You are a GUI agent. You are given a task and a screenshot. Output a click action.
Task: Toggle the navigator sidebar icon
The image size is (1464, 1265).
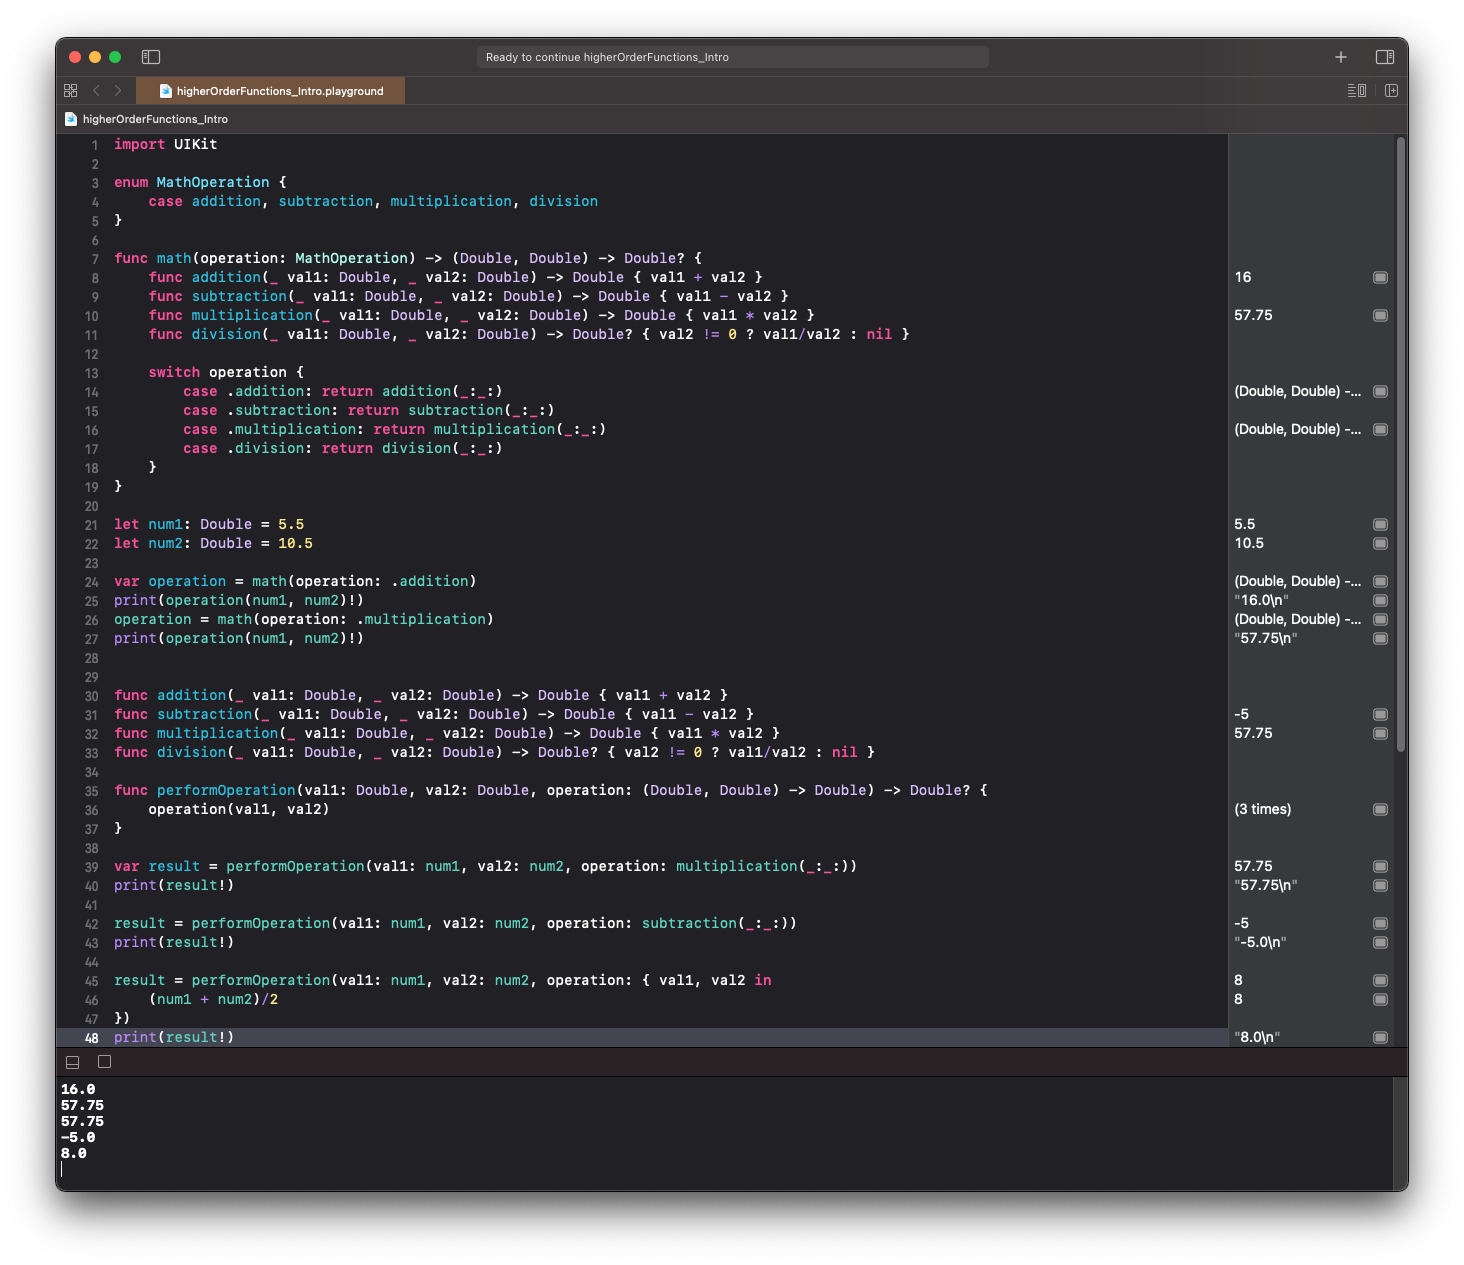[151, 57]
